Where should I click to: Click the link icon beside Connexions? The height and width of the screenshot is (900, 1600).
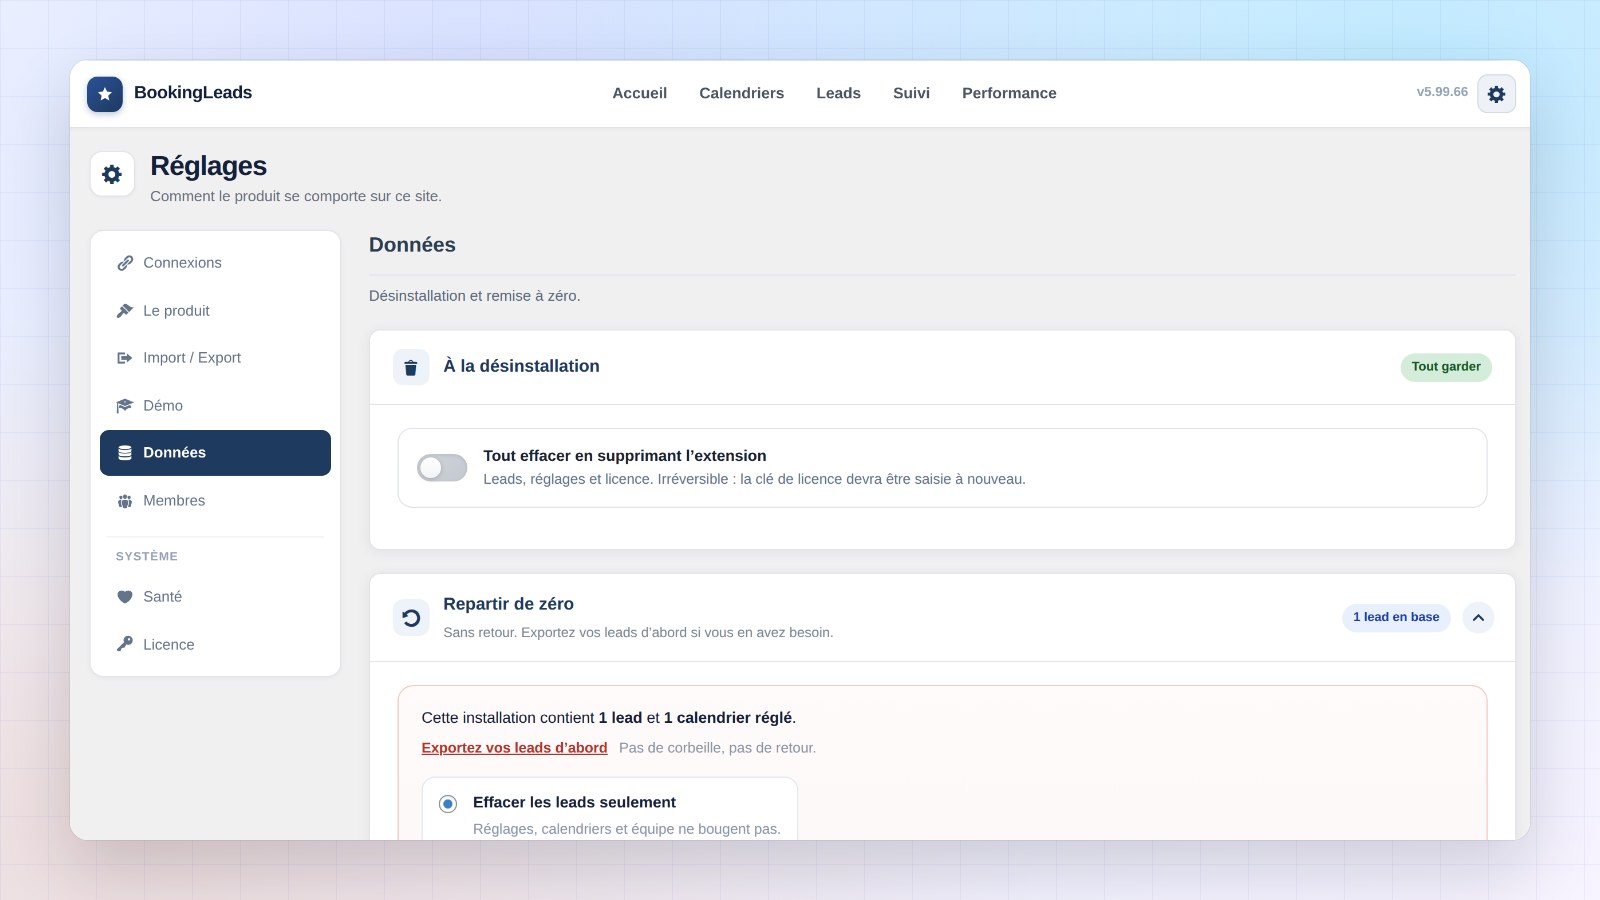[125, 263]
